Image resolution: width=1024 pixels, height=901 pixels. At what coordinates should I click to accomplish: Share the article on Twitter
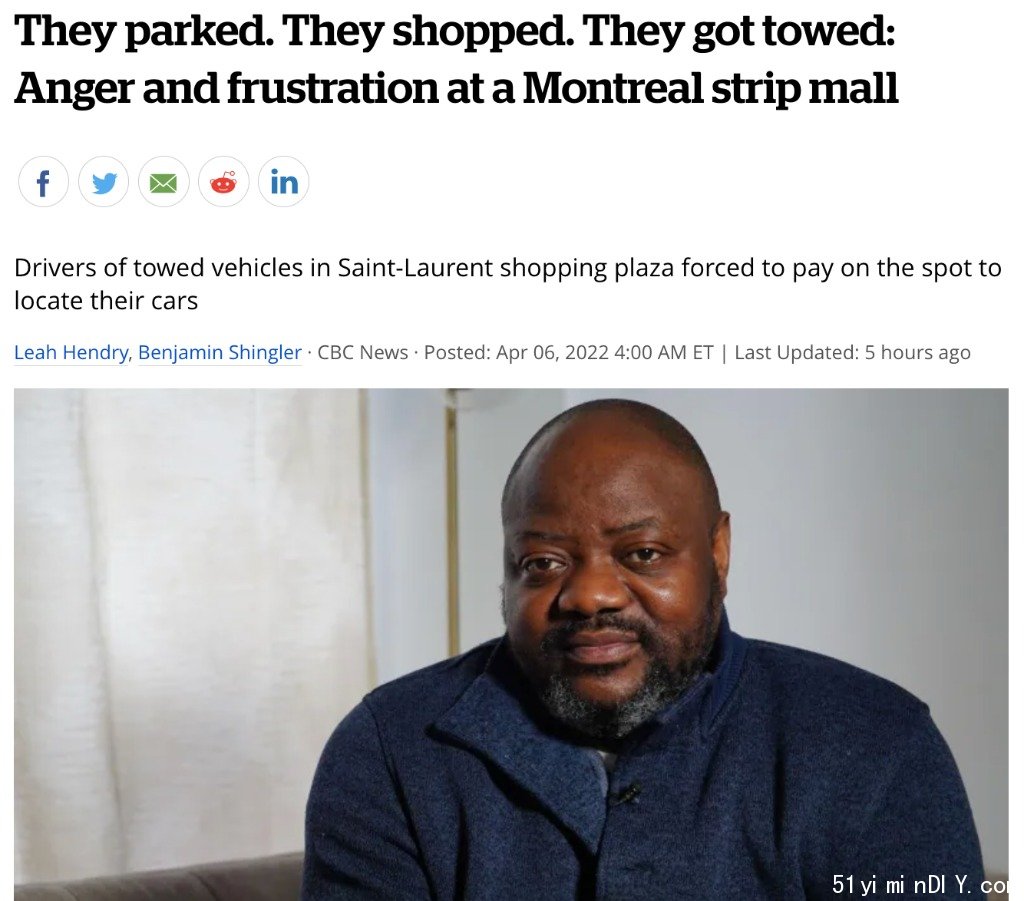[x=103, y=182]
